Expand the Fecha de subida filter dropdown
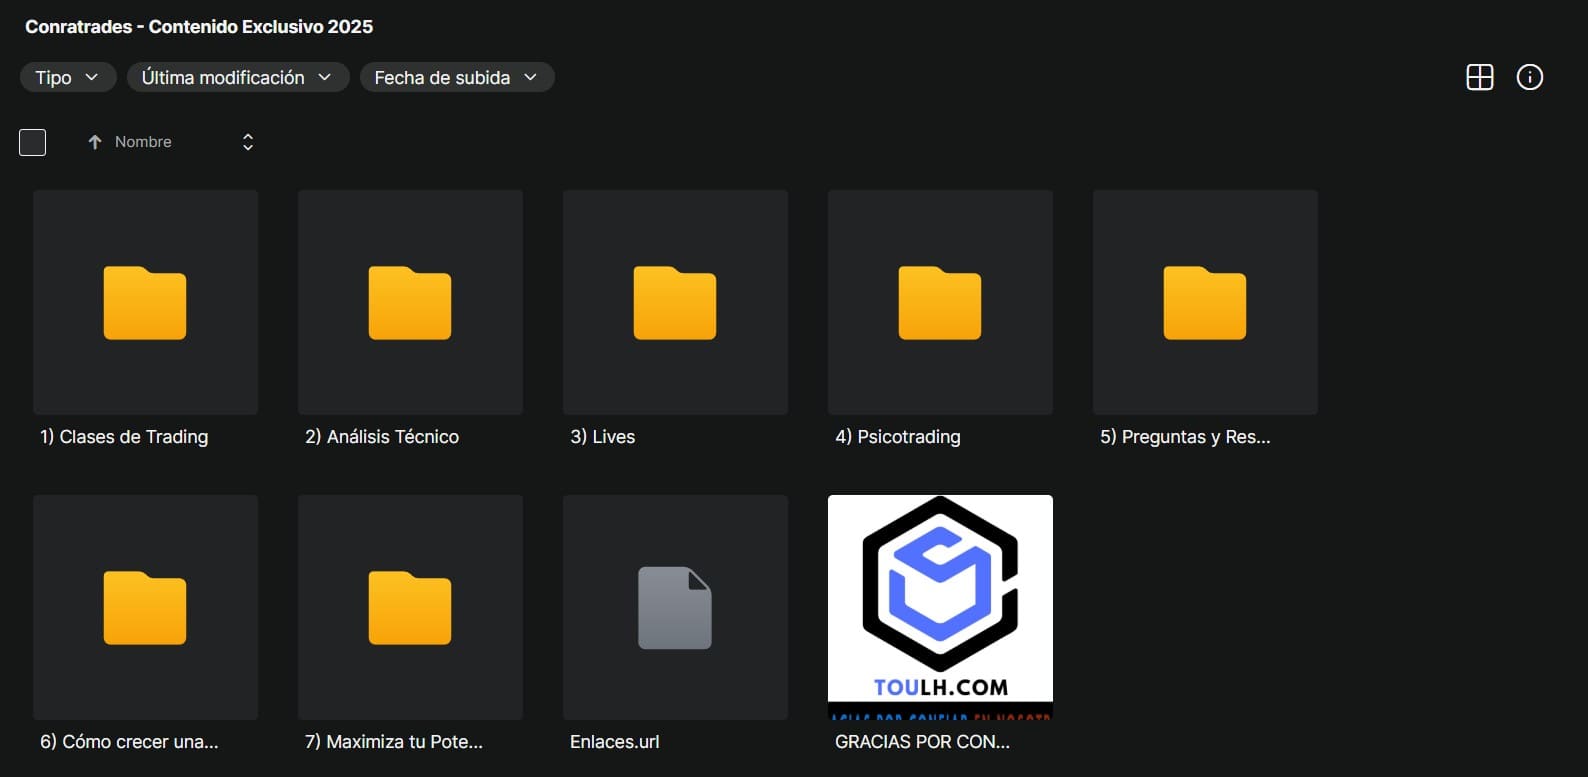 pyautogui.click(x=456, y=77)
